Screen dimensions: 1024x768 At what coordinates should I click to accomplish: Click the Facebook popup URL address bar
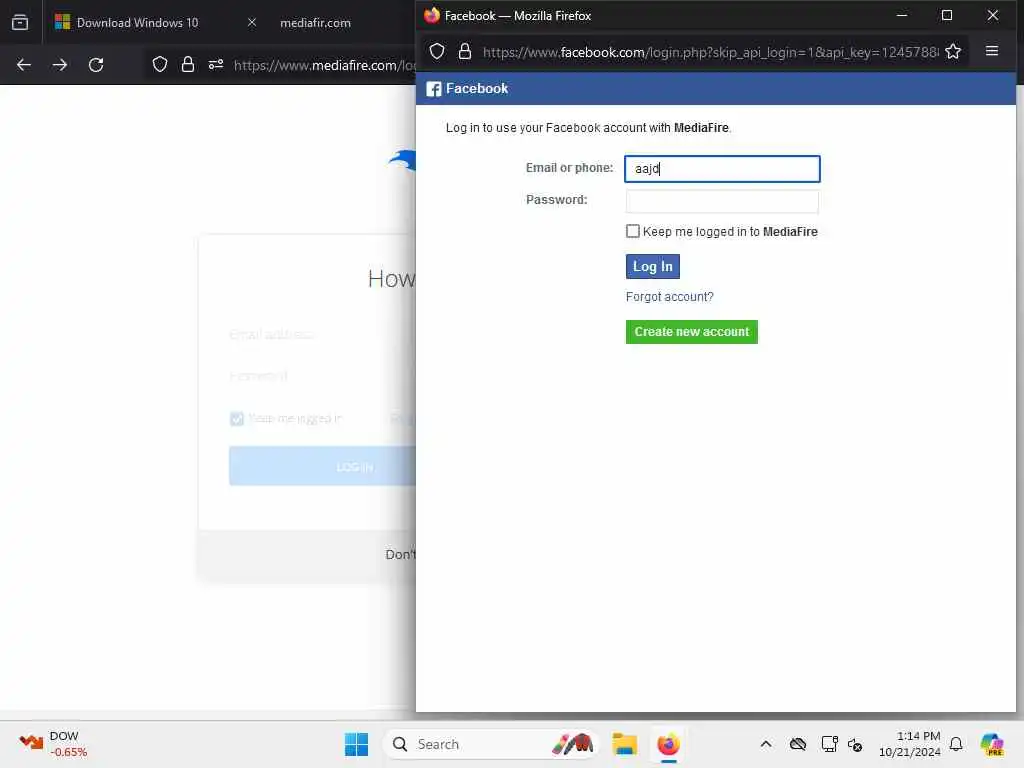(x=710, y=52)
